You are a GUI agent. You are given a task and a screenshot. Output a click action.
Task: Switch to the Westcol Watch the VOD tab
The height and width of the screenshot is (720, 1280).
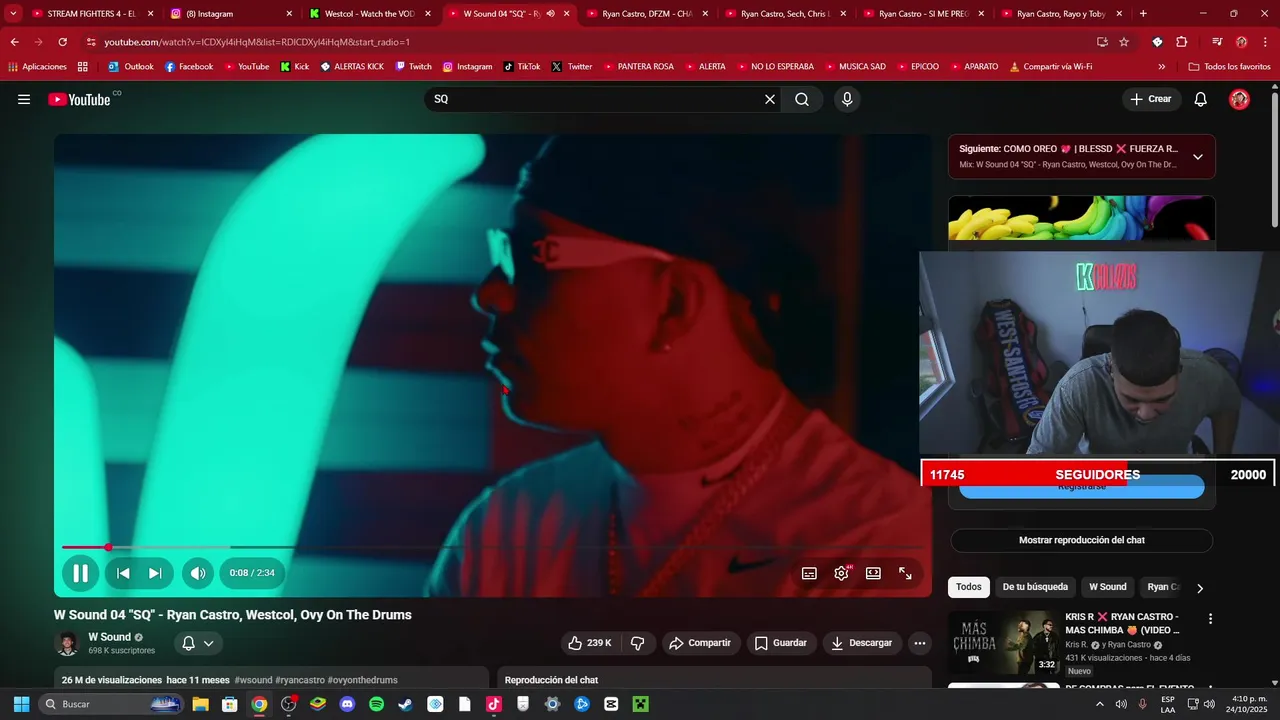pos(369,14)
